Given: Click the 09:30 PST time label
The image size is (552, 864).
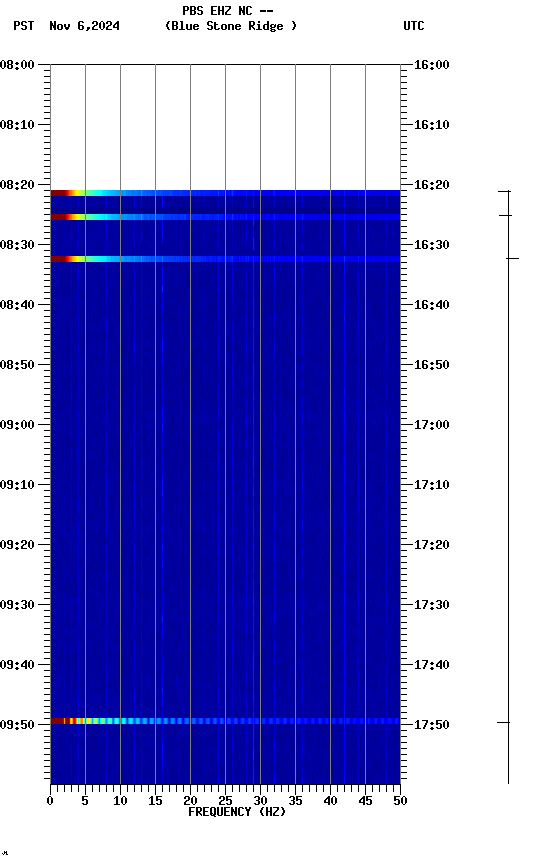Looking at the screenshot, I should 17,606.
